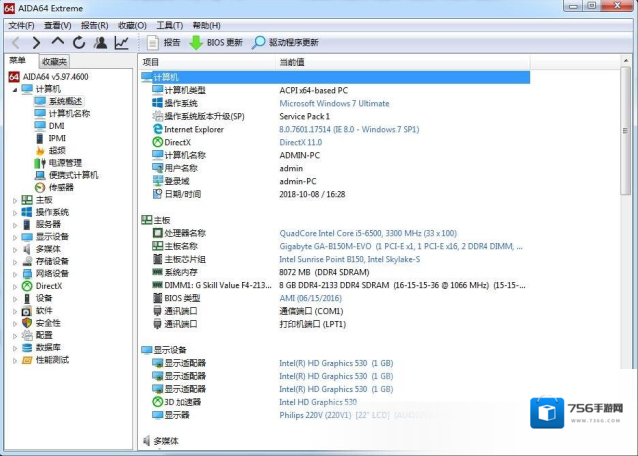Select 电源管理 power management tree item
The width and height of the screenshot is (638, 456).
pyautogui.click(x=64, y=163)
